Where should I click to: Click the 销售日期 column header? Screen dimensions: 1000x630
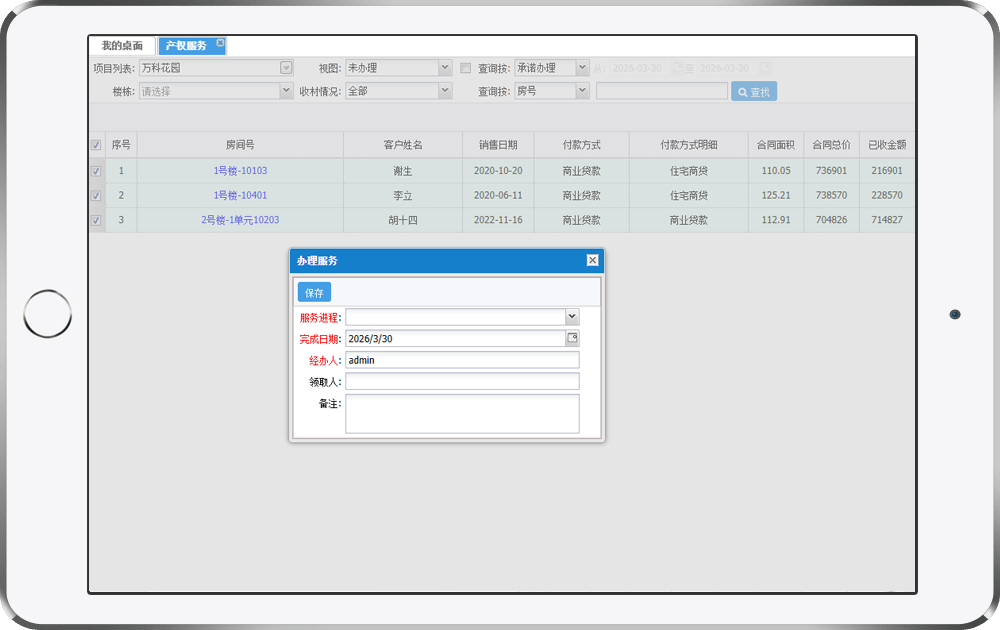[498, 145]
